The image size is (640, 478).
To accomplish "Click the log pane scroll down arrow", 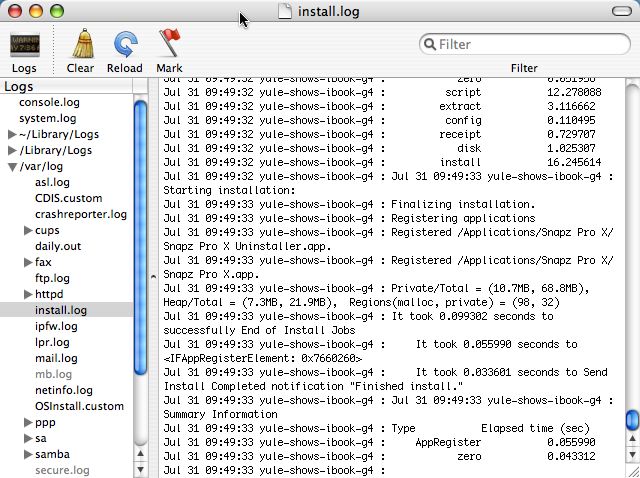I will (632, 454).
